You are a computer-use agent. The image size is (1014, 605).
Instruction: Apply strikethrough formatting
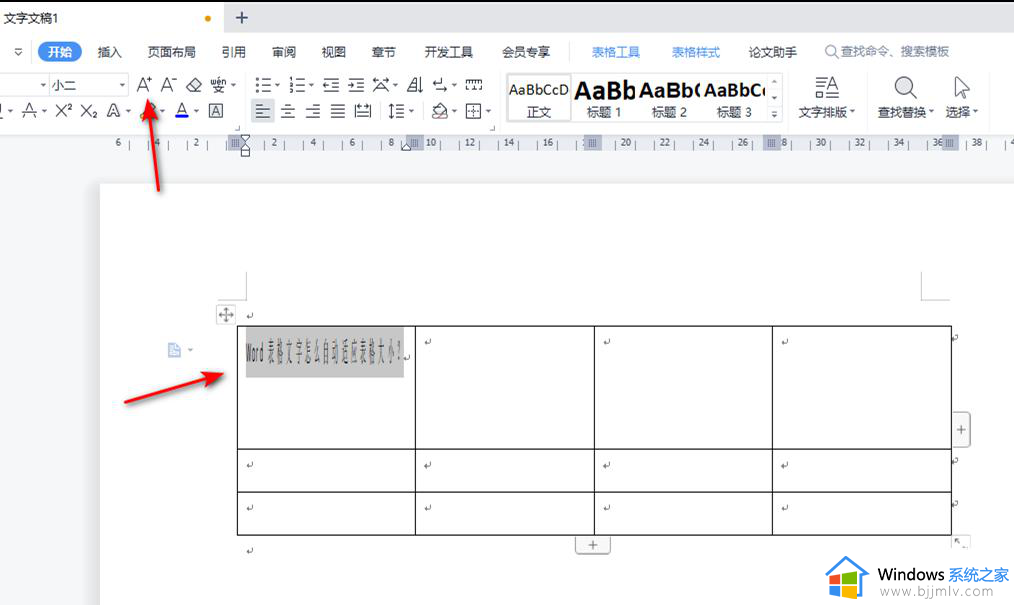coord(29,111)
